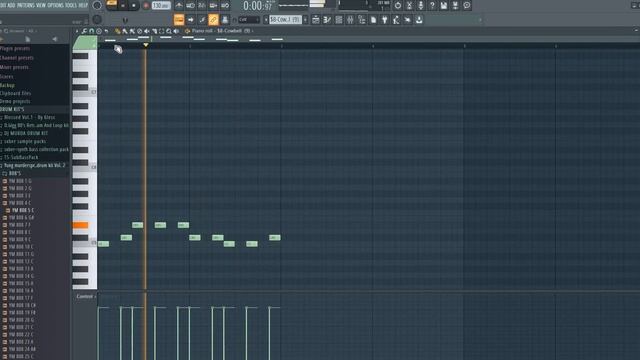Select piano roll zoom magnifier tool
Image resolution: width=640 pixels, height=360 pixels.
(169, 31)
